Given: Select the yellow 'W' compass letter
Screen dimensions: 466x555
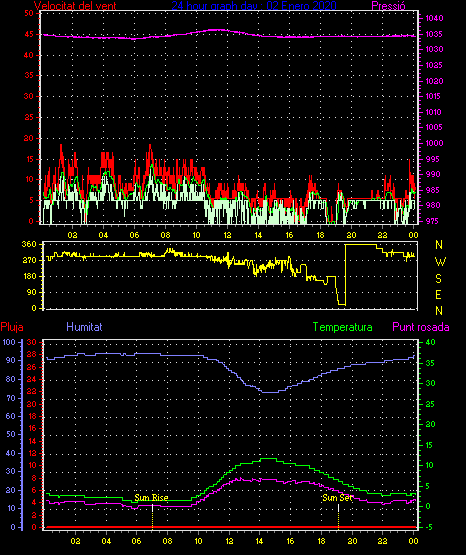Looking at the screenshot, I should coord(440,262).
